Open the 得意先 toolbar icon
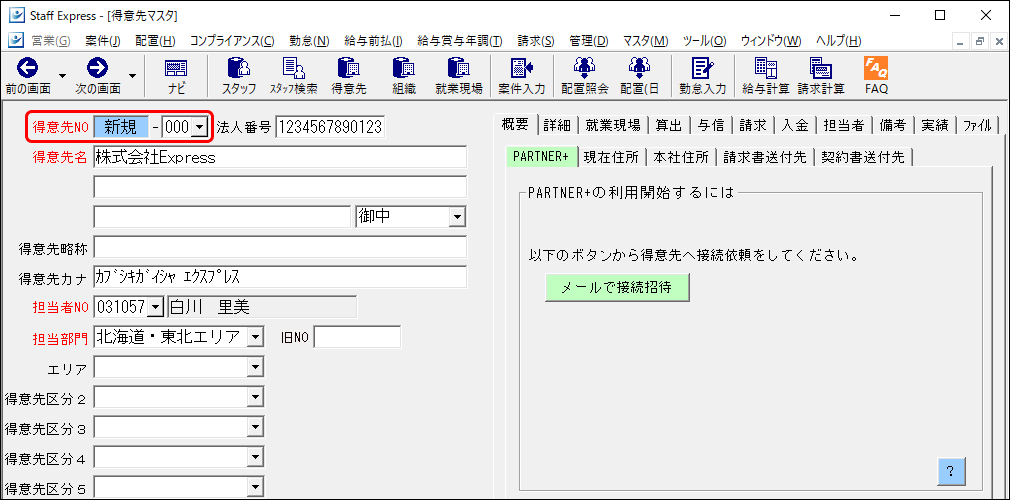Screen dimensions: 1024x500 348,68
